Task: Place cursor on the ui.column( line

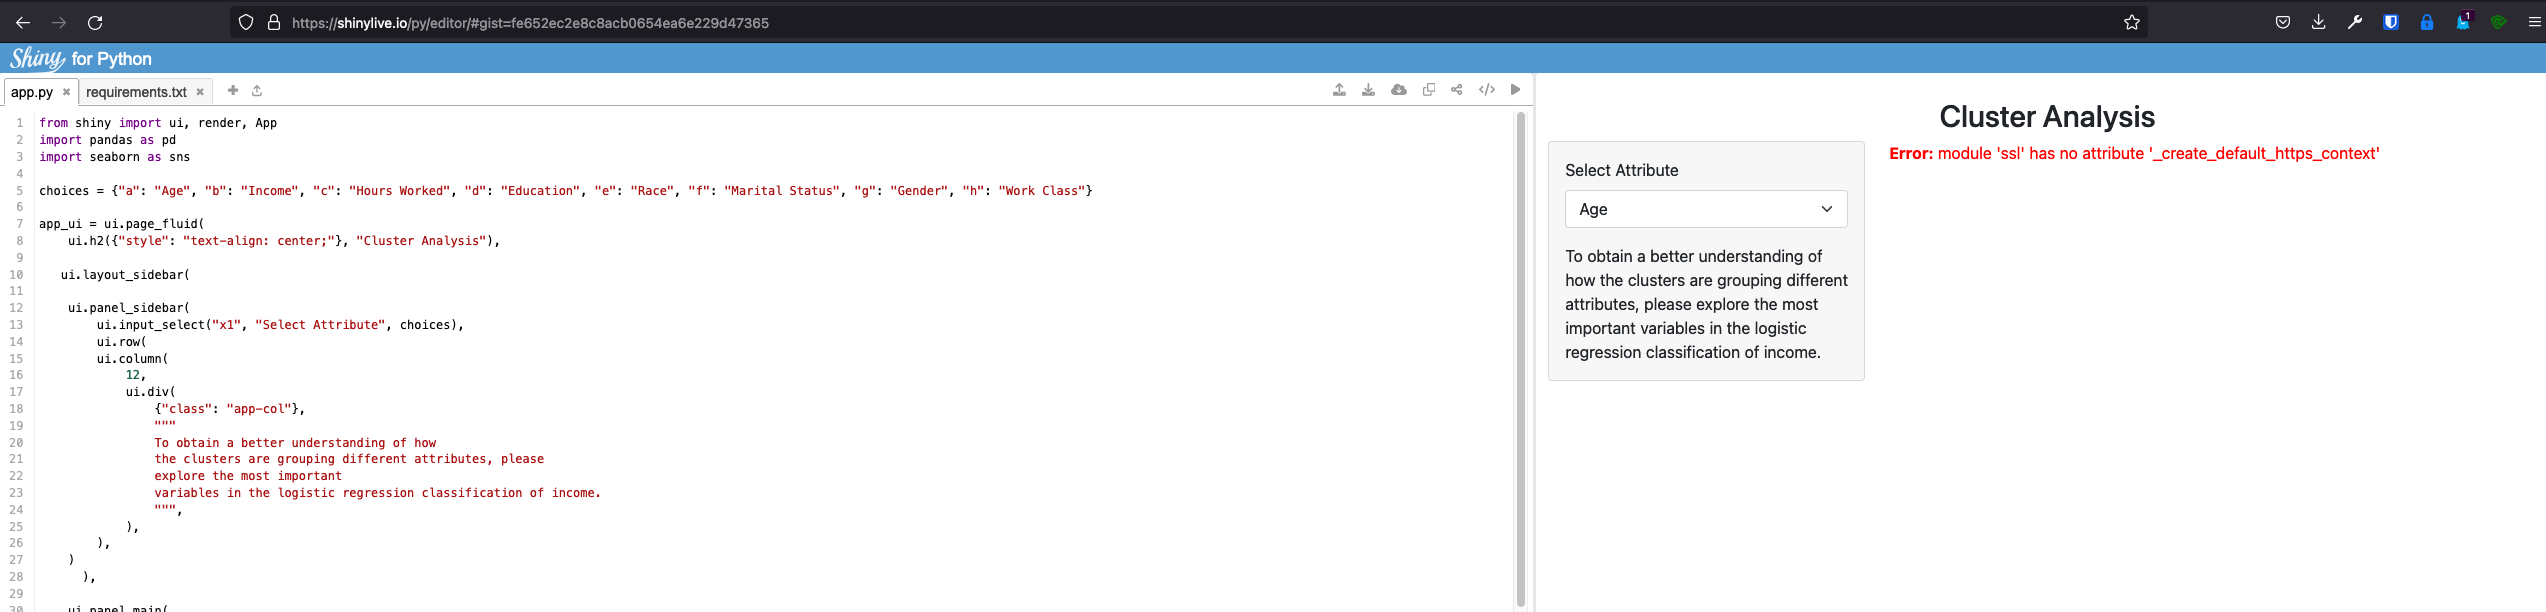Action: 133,359
